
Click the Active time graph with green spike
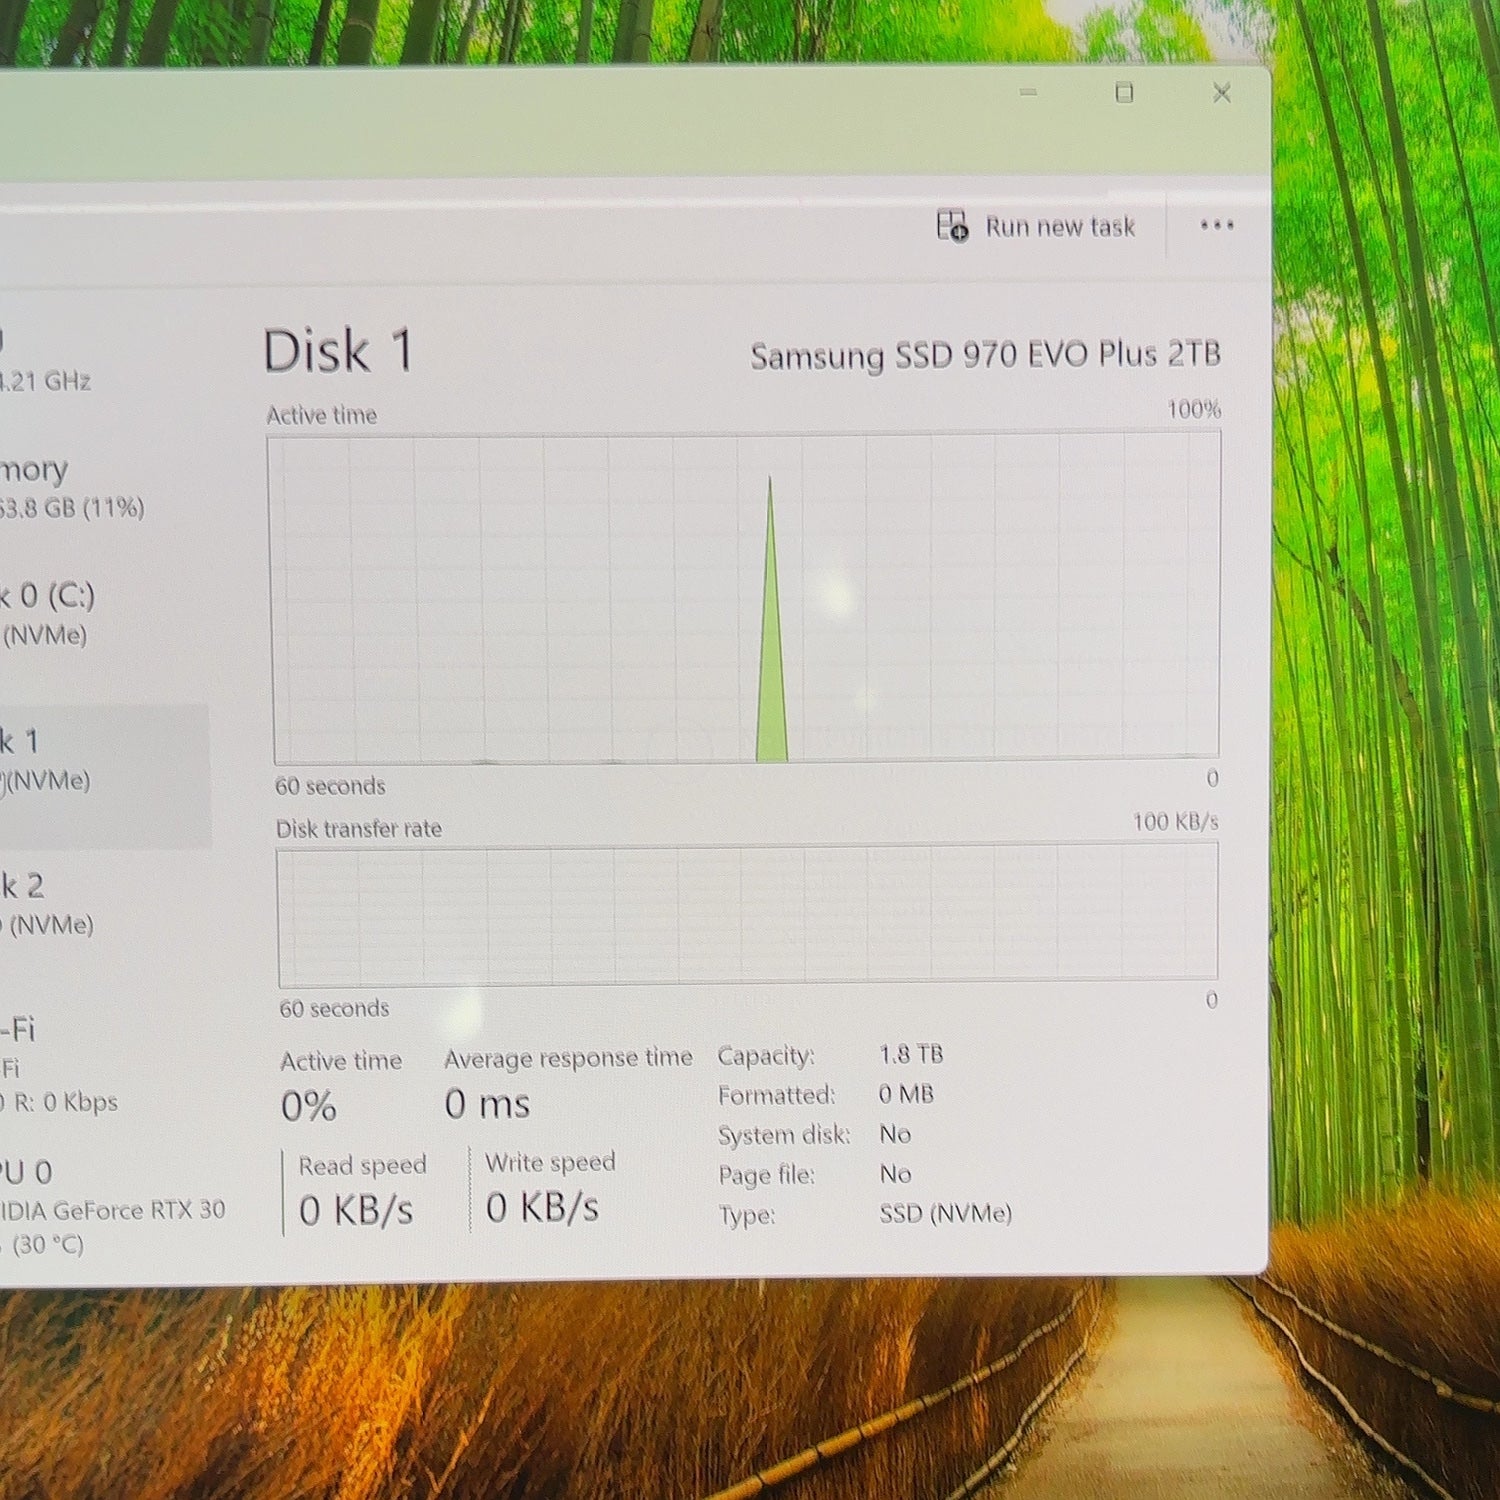746,597
